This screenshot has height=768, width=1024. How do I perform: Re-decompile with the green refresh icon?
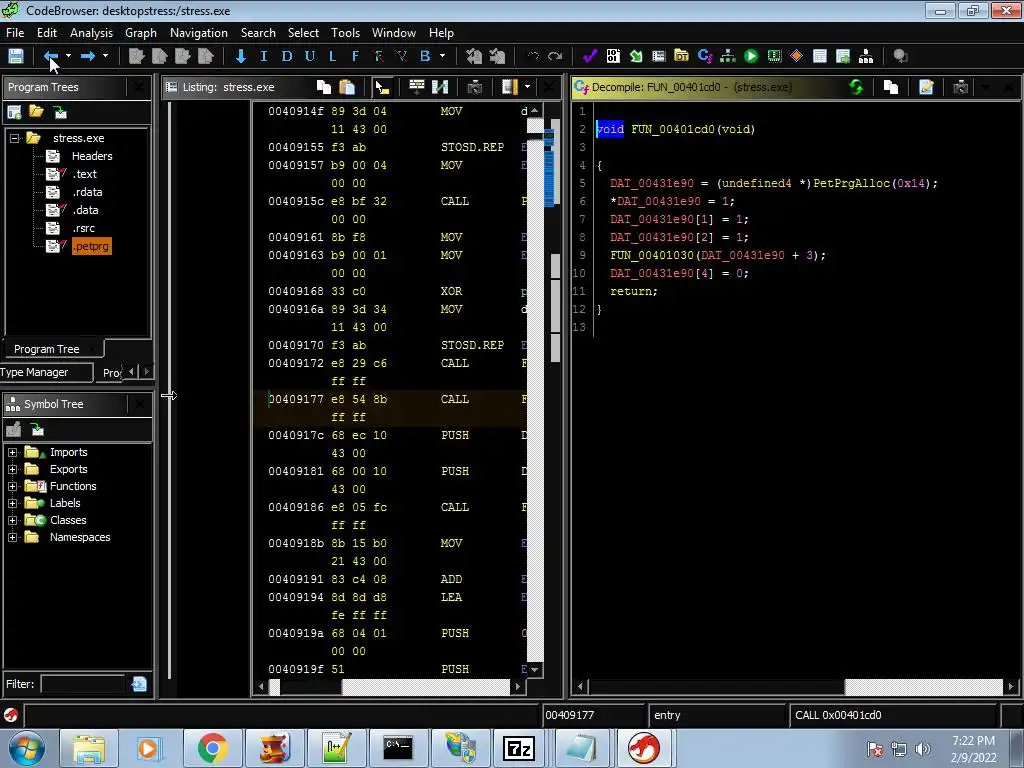pyautogui.click(x=856, y=87)
